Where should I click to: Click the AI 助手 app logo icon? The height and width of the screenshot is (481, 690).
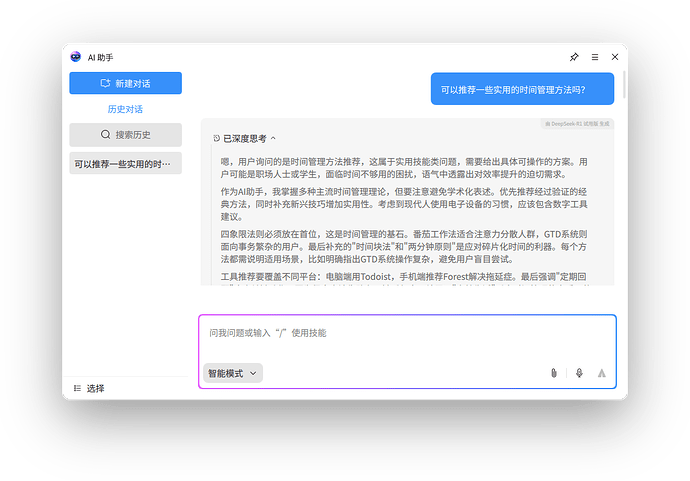tap(76, 58)
